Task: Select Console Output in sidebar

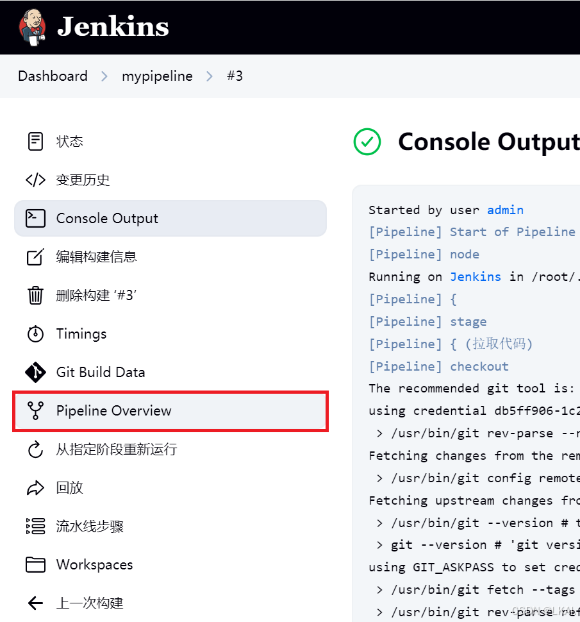Action: click(171, 219)
